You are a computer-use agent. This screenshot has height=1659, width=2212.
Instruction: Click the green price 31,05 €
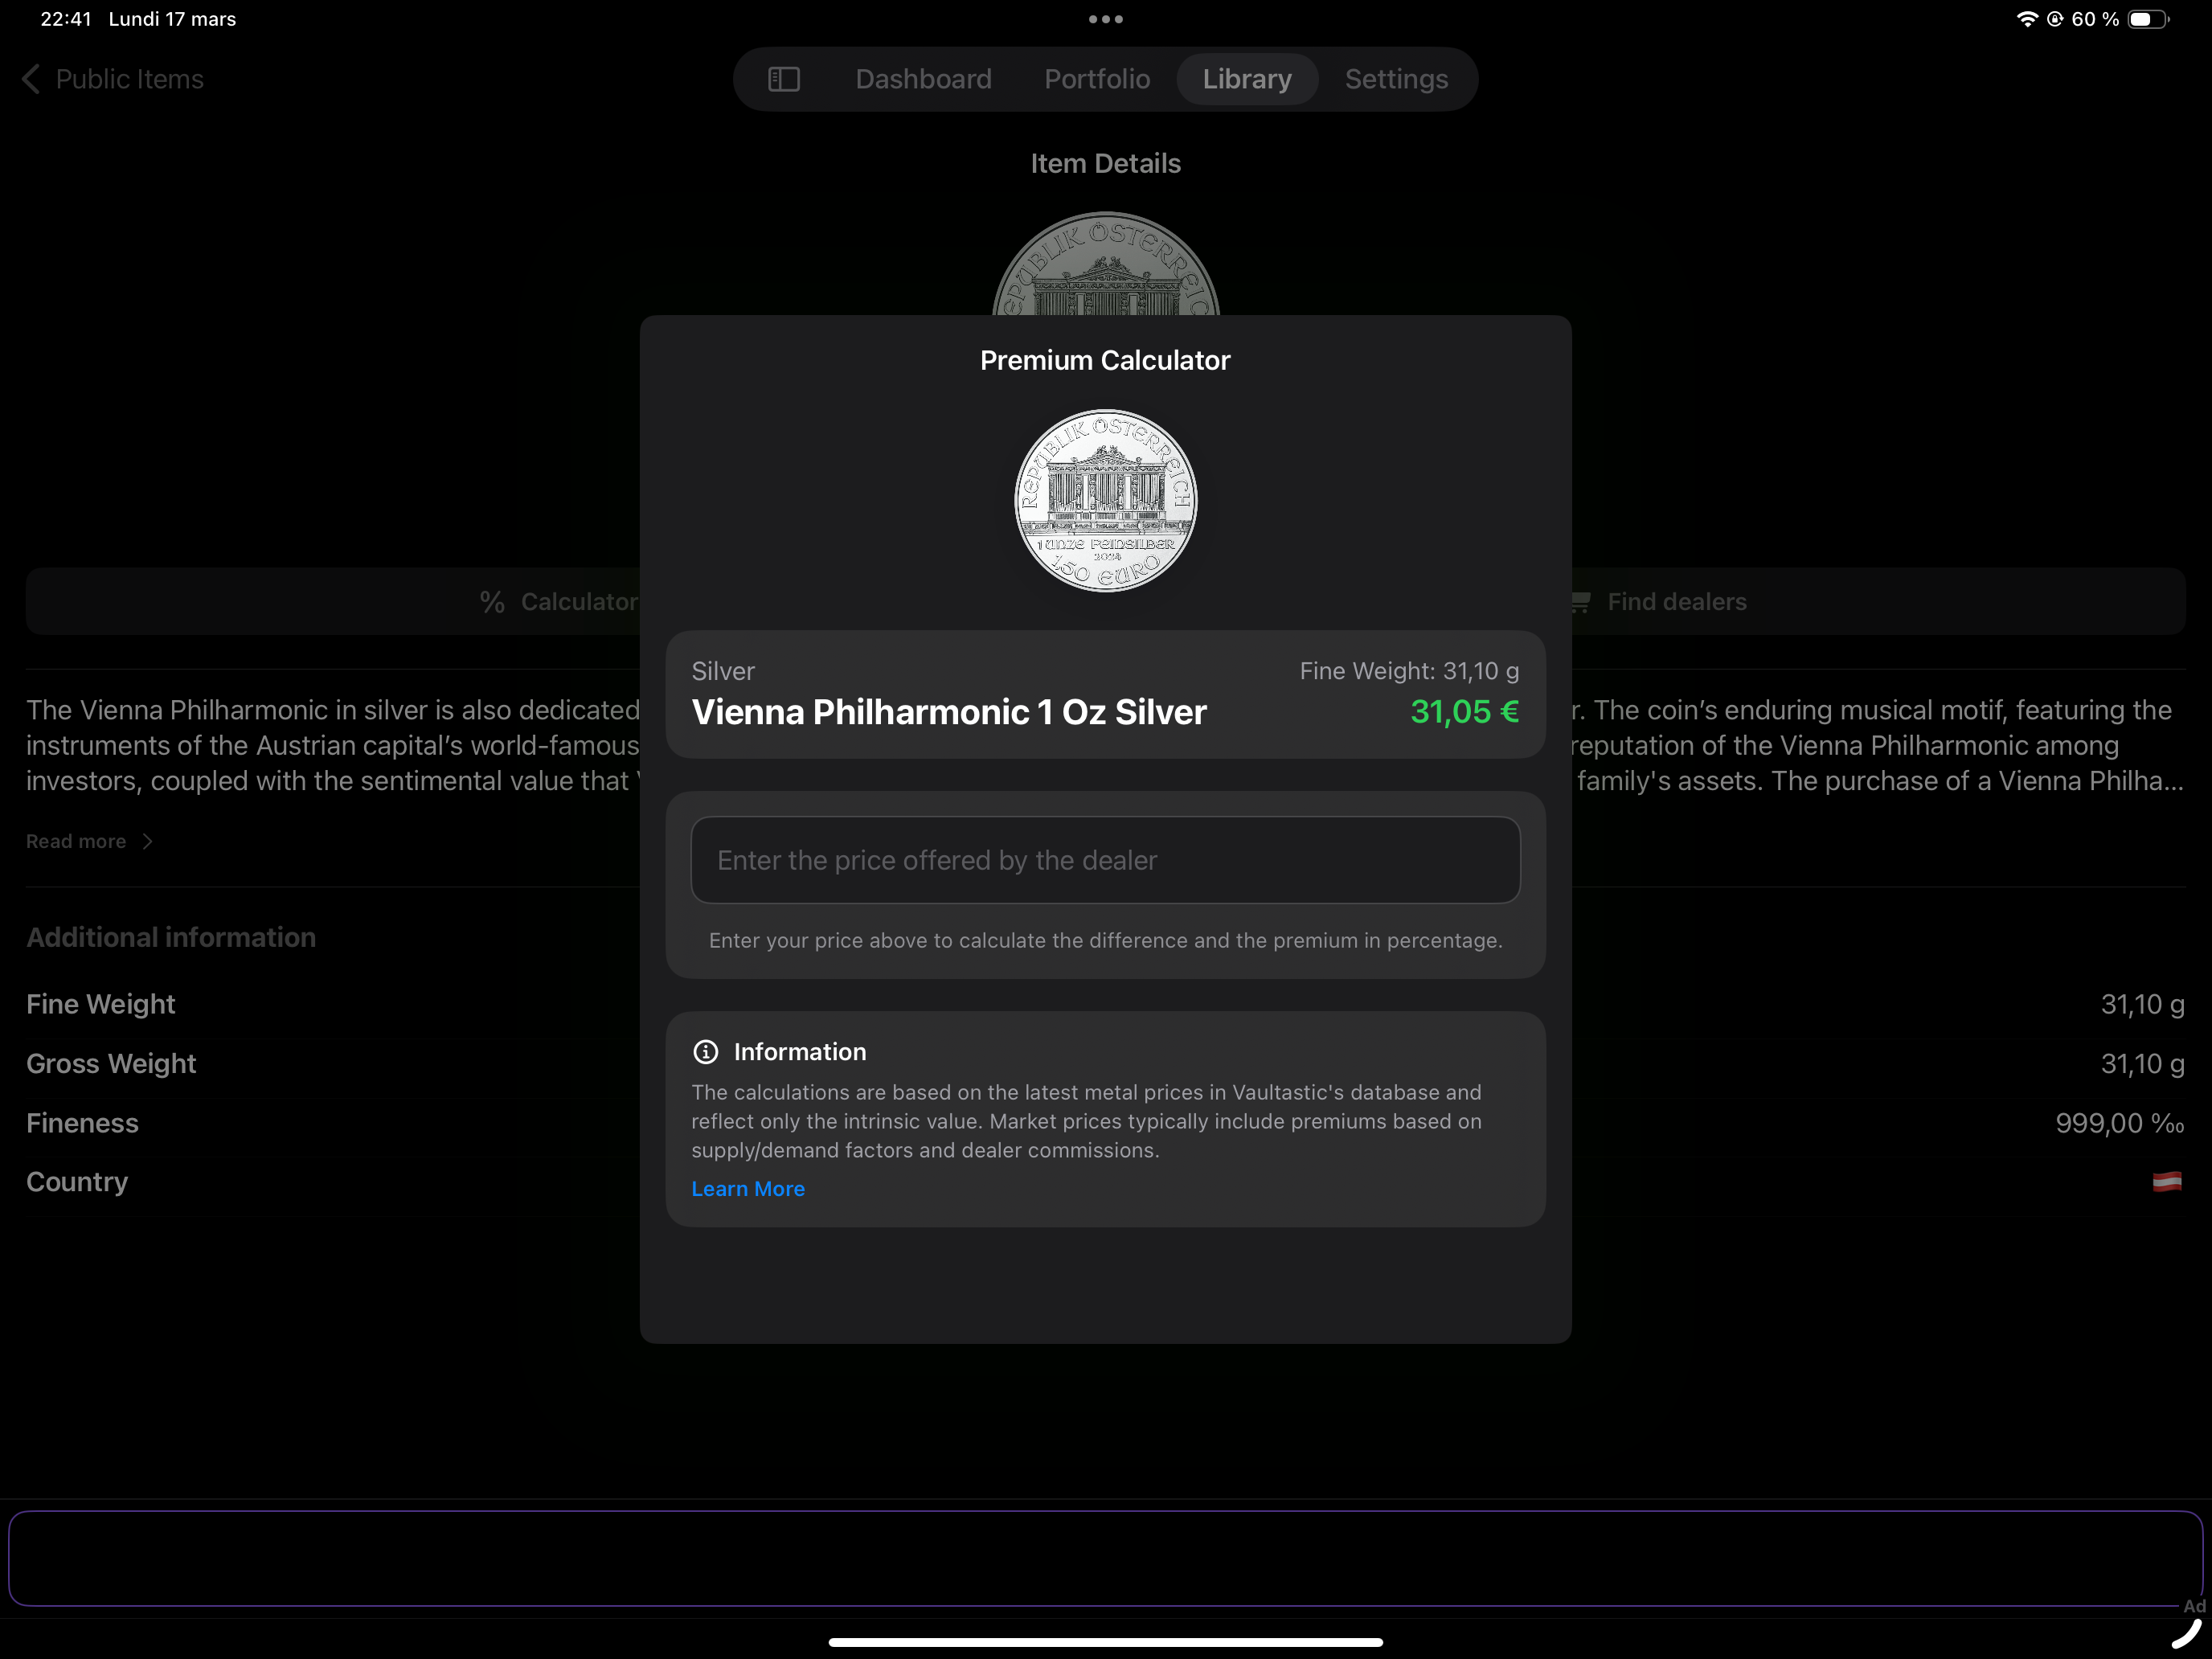[x=1464, y=712]
